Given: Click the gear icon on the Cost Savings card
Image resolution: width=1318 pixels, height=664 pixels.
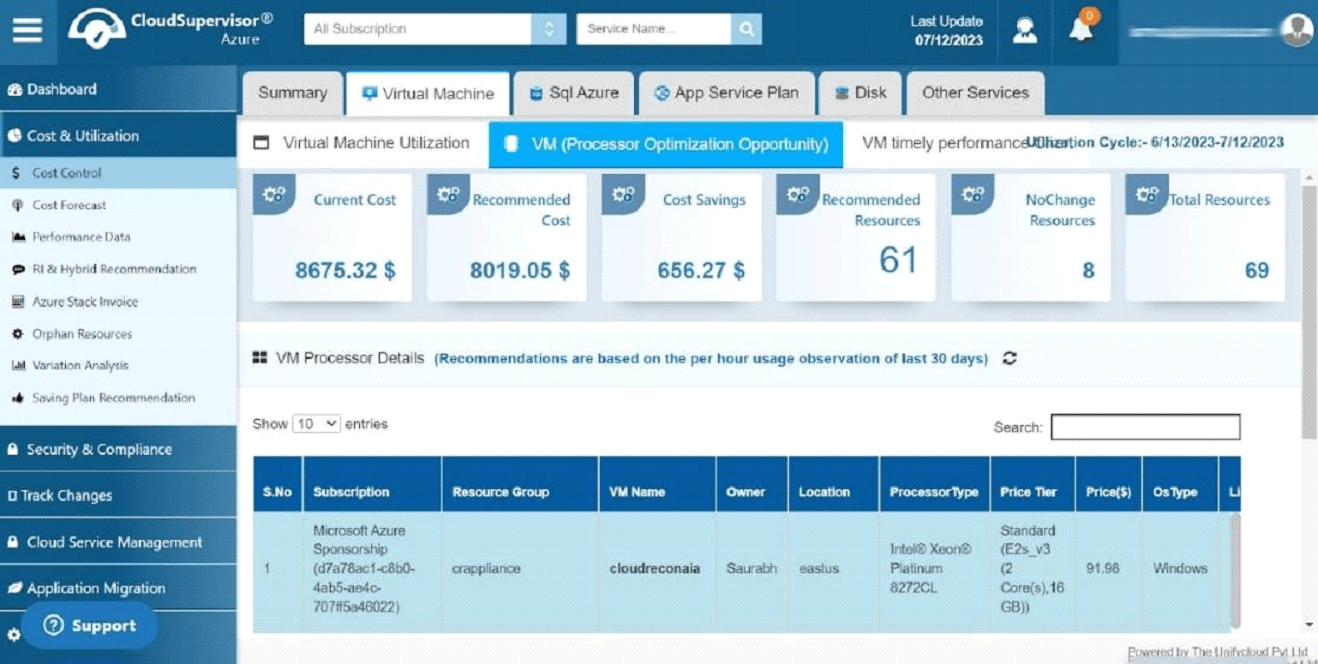Looking at the screenshot, I should point(623,195).
